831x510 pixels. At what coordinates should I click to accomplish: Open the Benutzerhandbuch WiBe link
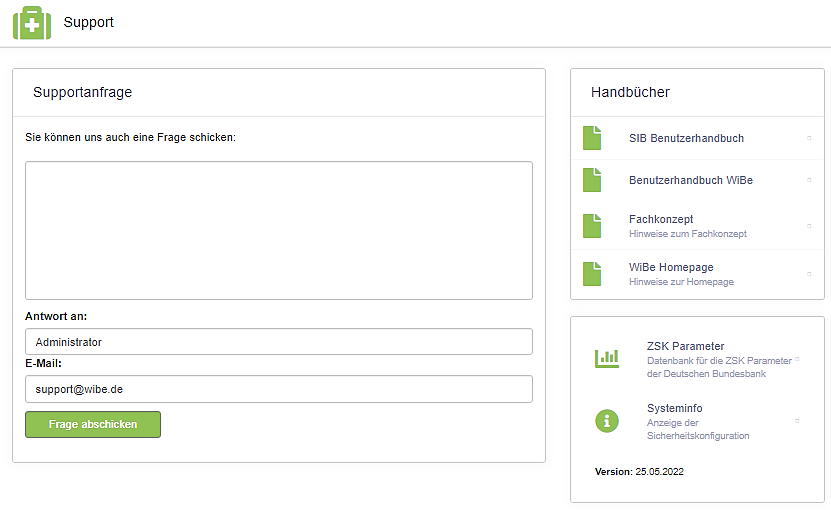(690, 180)
